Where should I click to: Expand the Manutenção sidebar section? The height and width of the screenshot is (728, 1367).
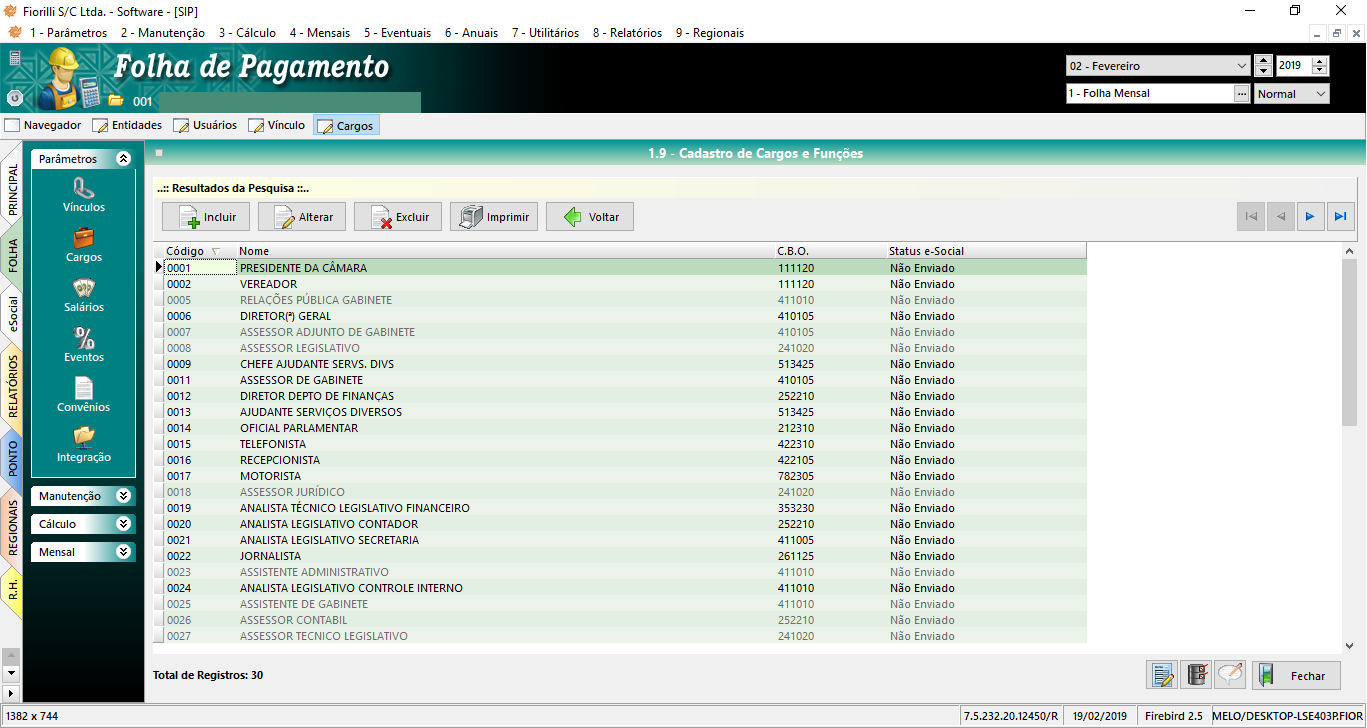point(84,496)
